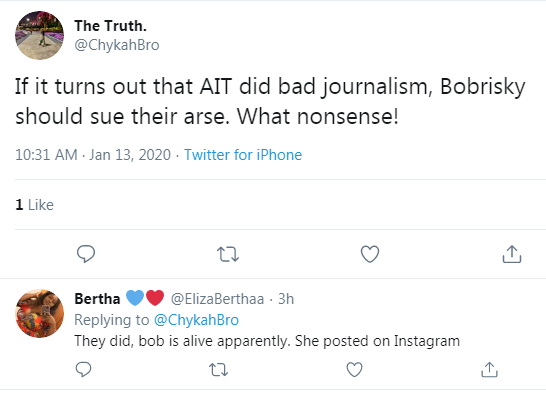Image resolution: width=546 pixels, height=396 pixels.
Task: Share Bertha's reply tweet
Action: click(x=489, y=370)
